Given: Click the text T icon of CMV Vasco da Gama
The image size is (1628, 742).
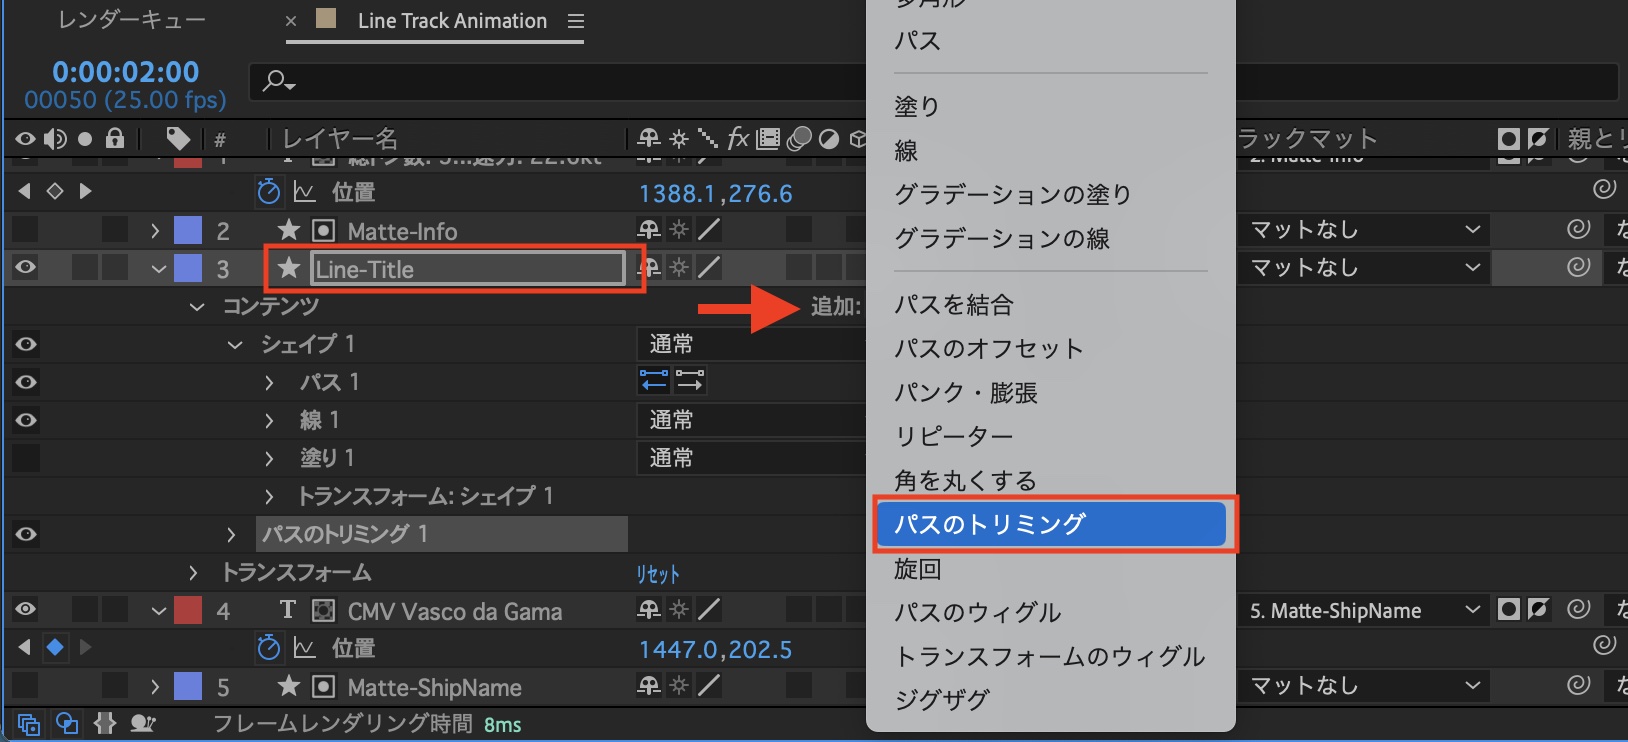Looking at the screenshot, I should (288, 610).
